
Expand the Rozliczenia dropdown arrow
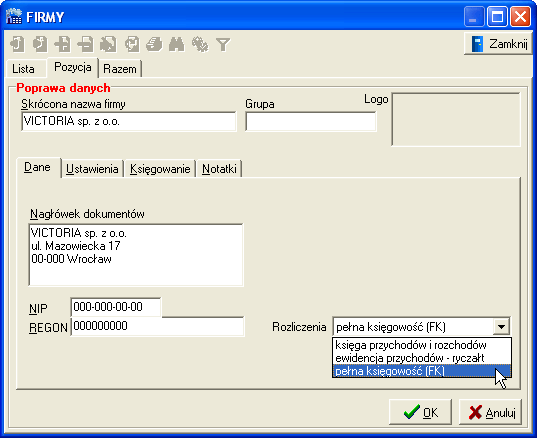(501, 327)
